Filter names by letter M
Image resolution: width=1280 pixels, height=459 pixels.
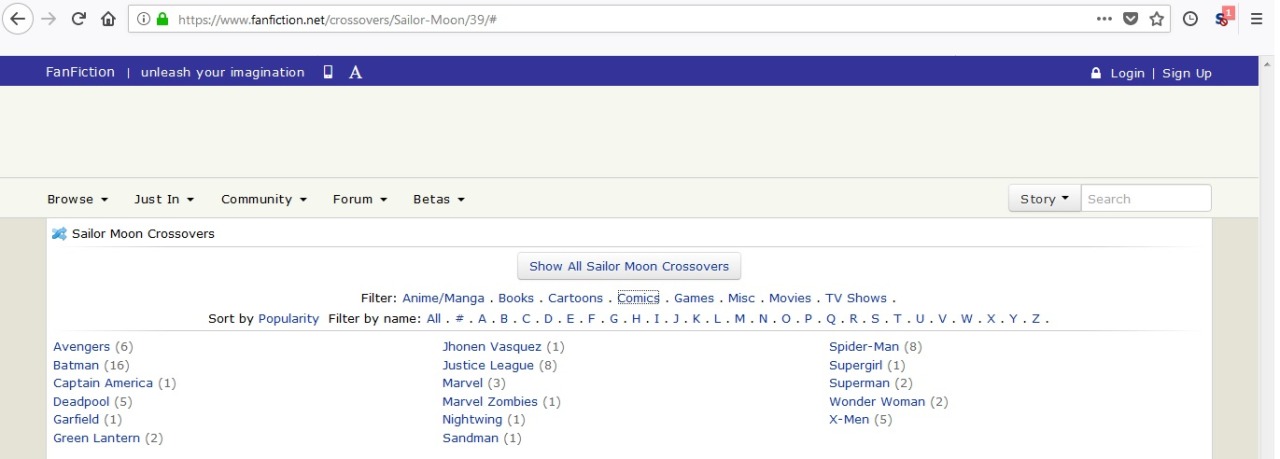pos(740,319)
